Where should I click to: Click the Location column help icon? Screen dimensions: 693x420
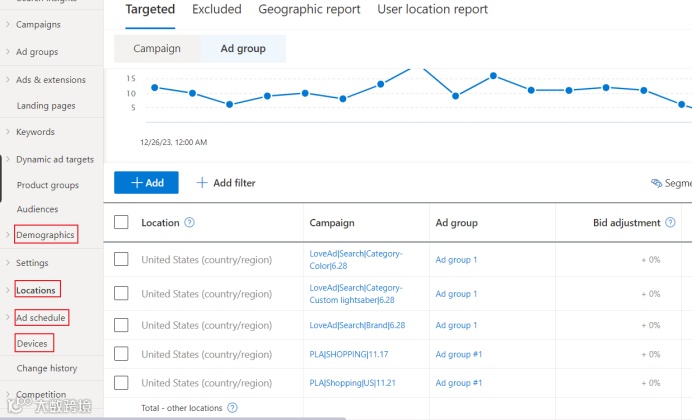pos(190,223)
